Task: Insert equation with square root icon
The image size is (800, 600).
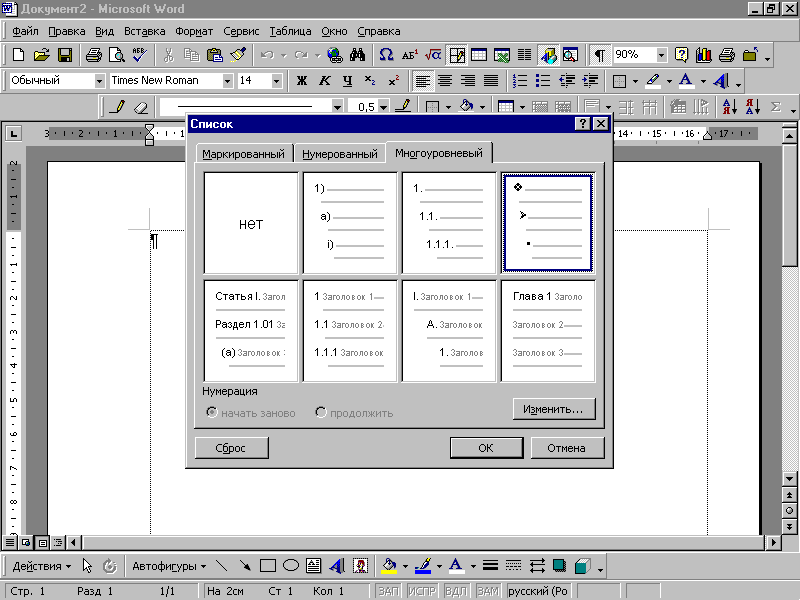Action: [433, 55]
